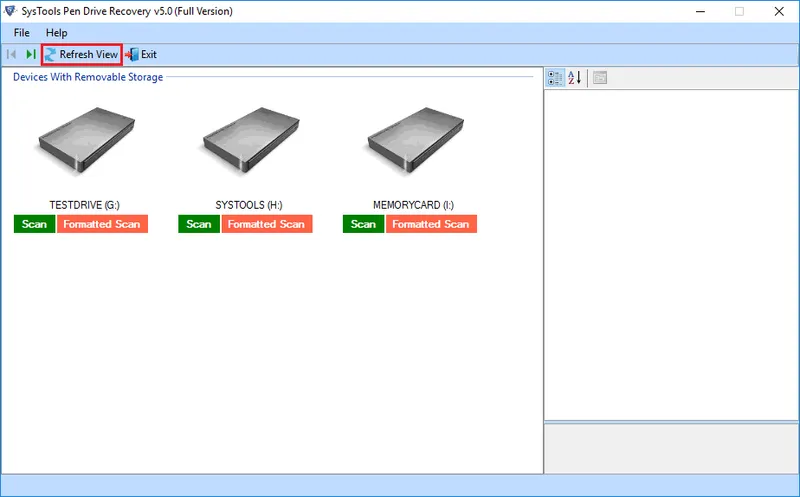Switch property grid to Categorized view
Screen dimensions: 800x497
[555, 78]
